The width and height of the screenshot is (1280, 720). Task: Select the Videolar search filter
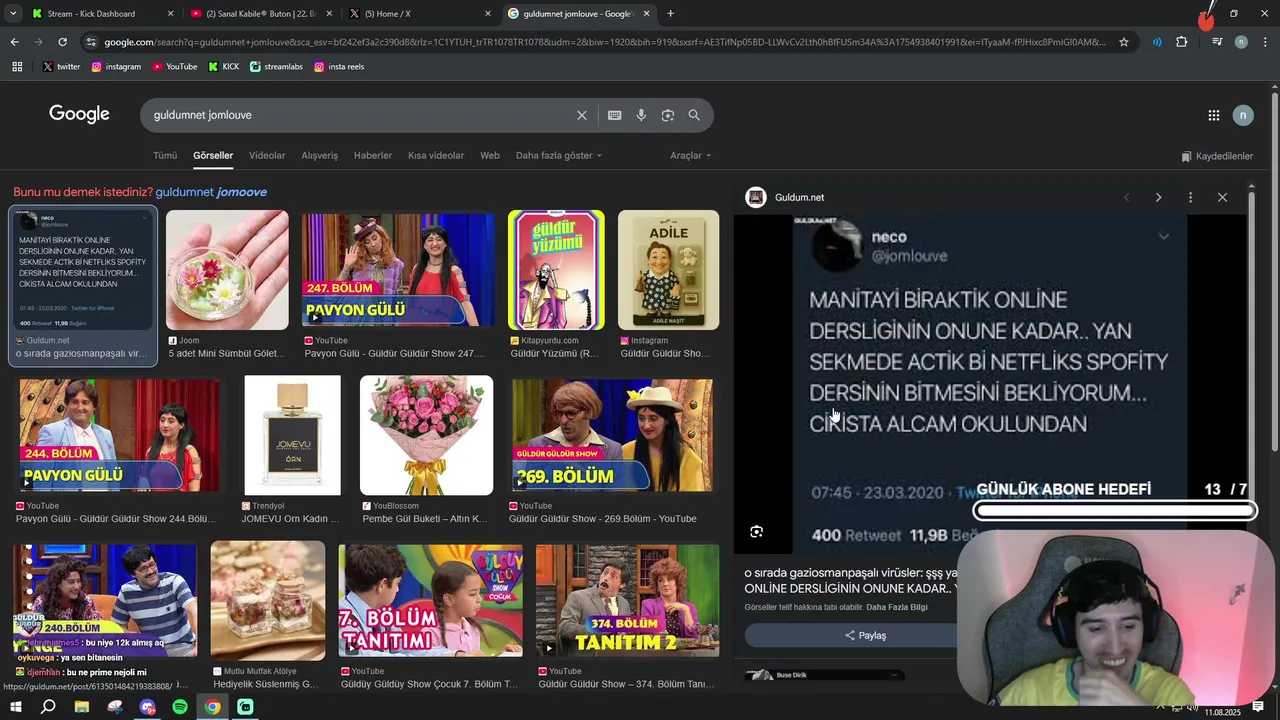point(267,156)
